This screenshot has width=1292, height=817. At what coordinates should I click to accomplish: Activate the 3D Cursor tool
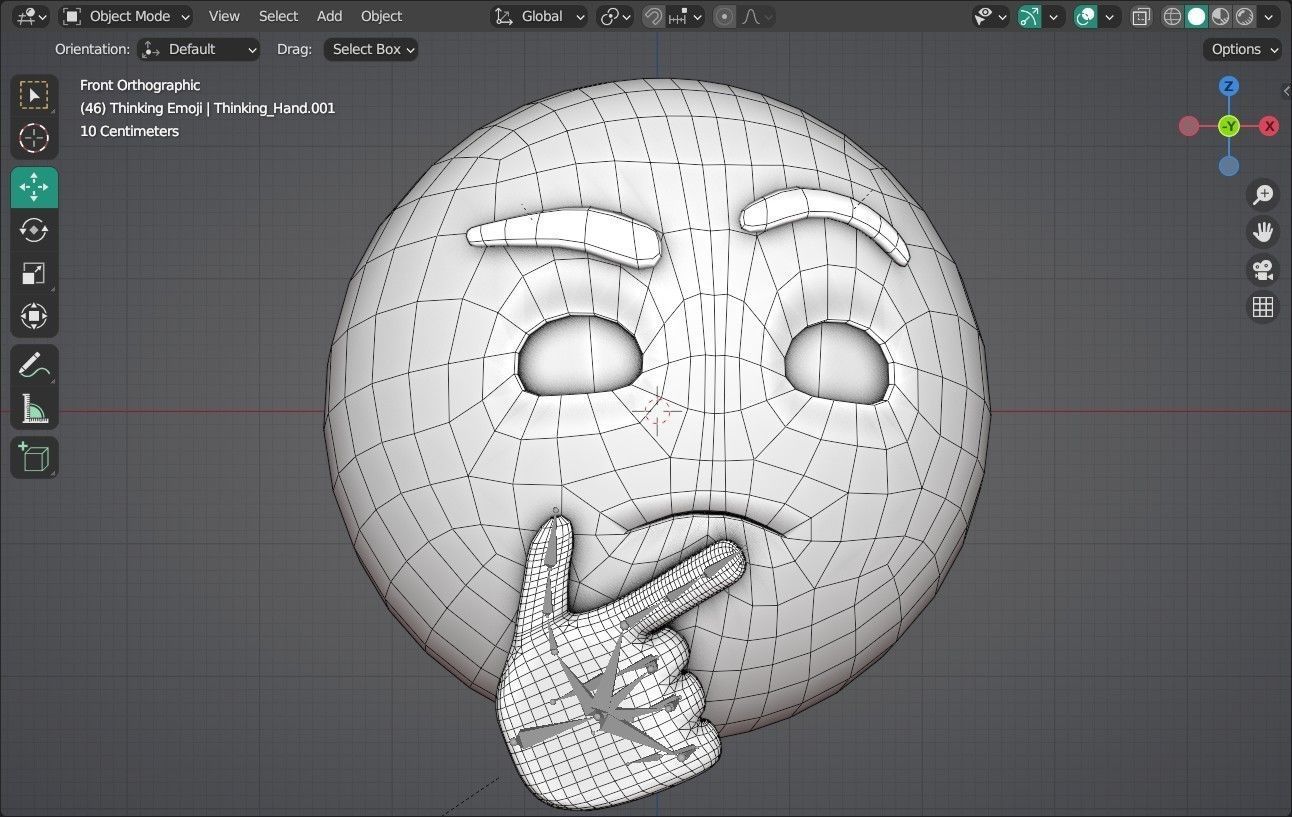pyautogui.click(x=34, y=138)
